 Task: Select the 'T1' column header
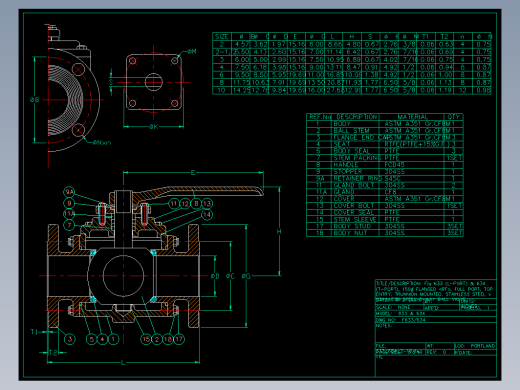click(x=425, y=37)
